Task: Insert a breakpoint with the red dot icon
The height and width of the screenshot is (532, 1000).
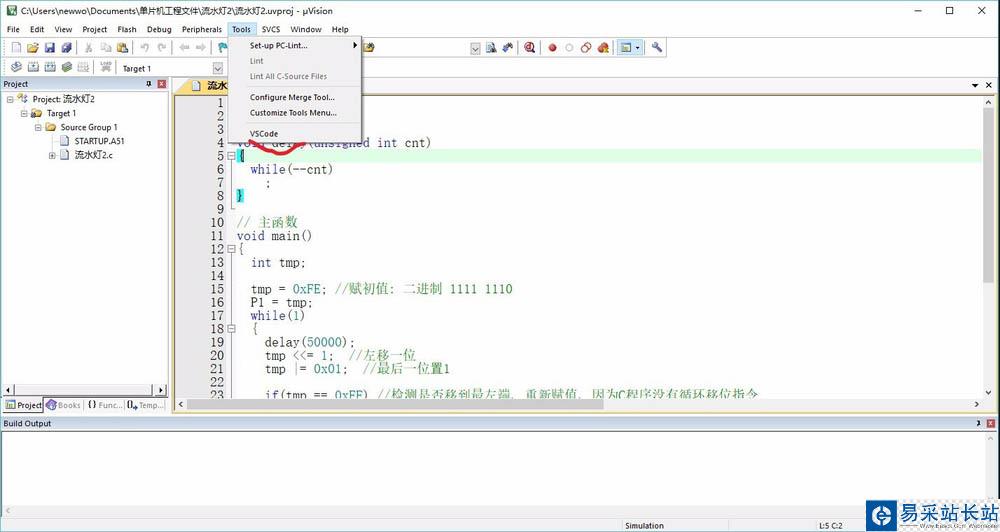Action: pos(552,48)
